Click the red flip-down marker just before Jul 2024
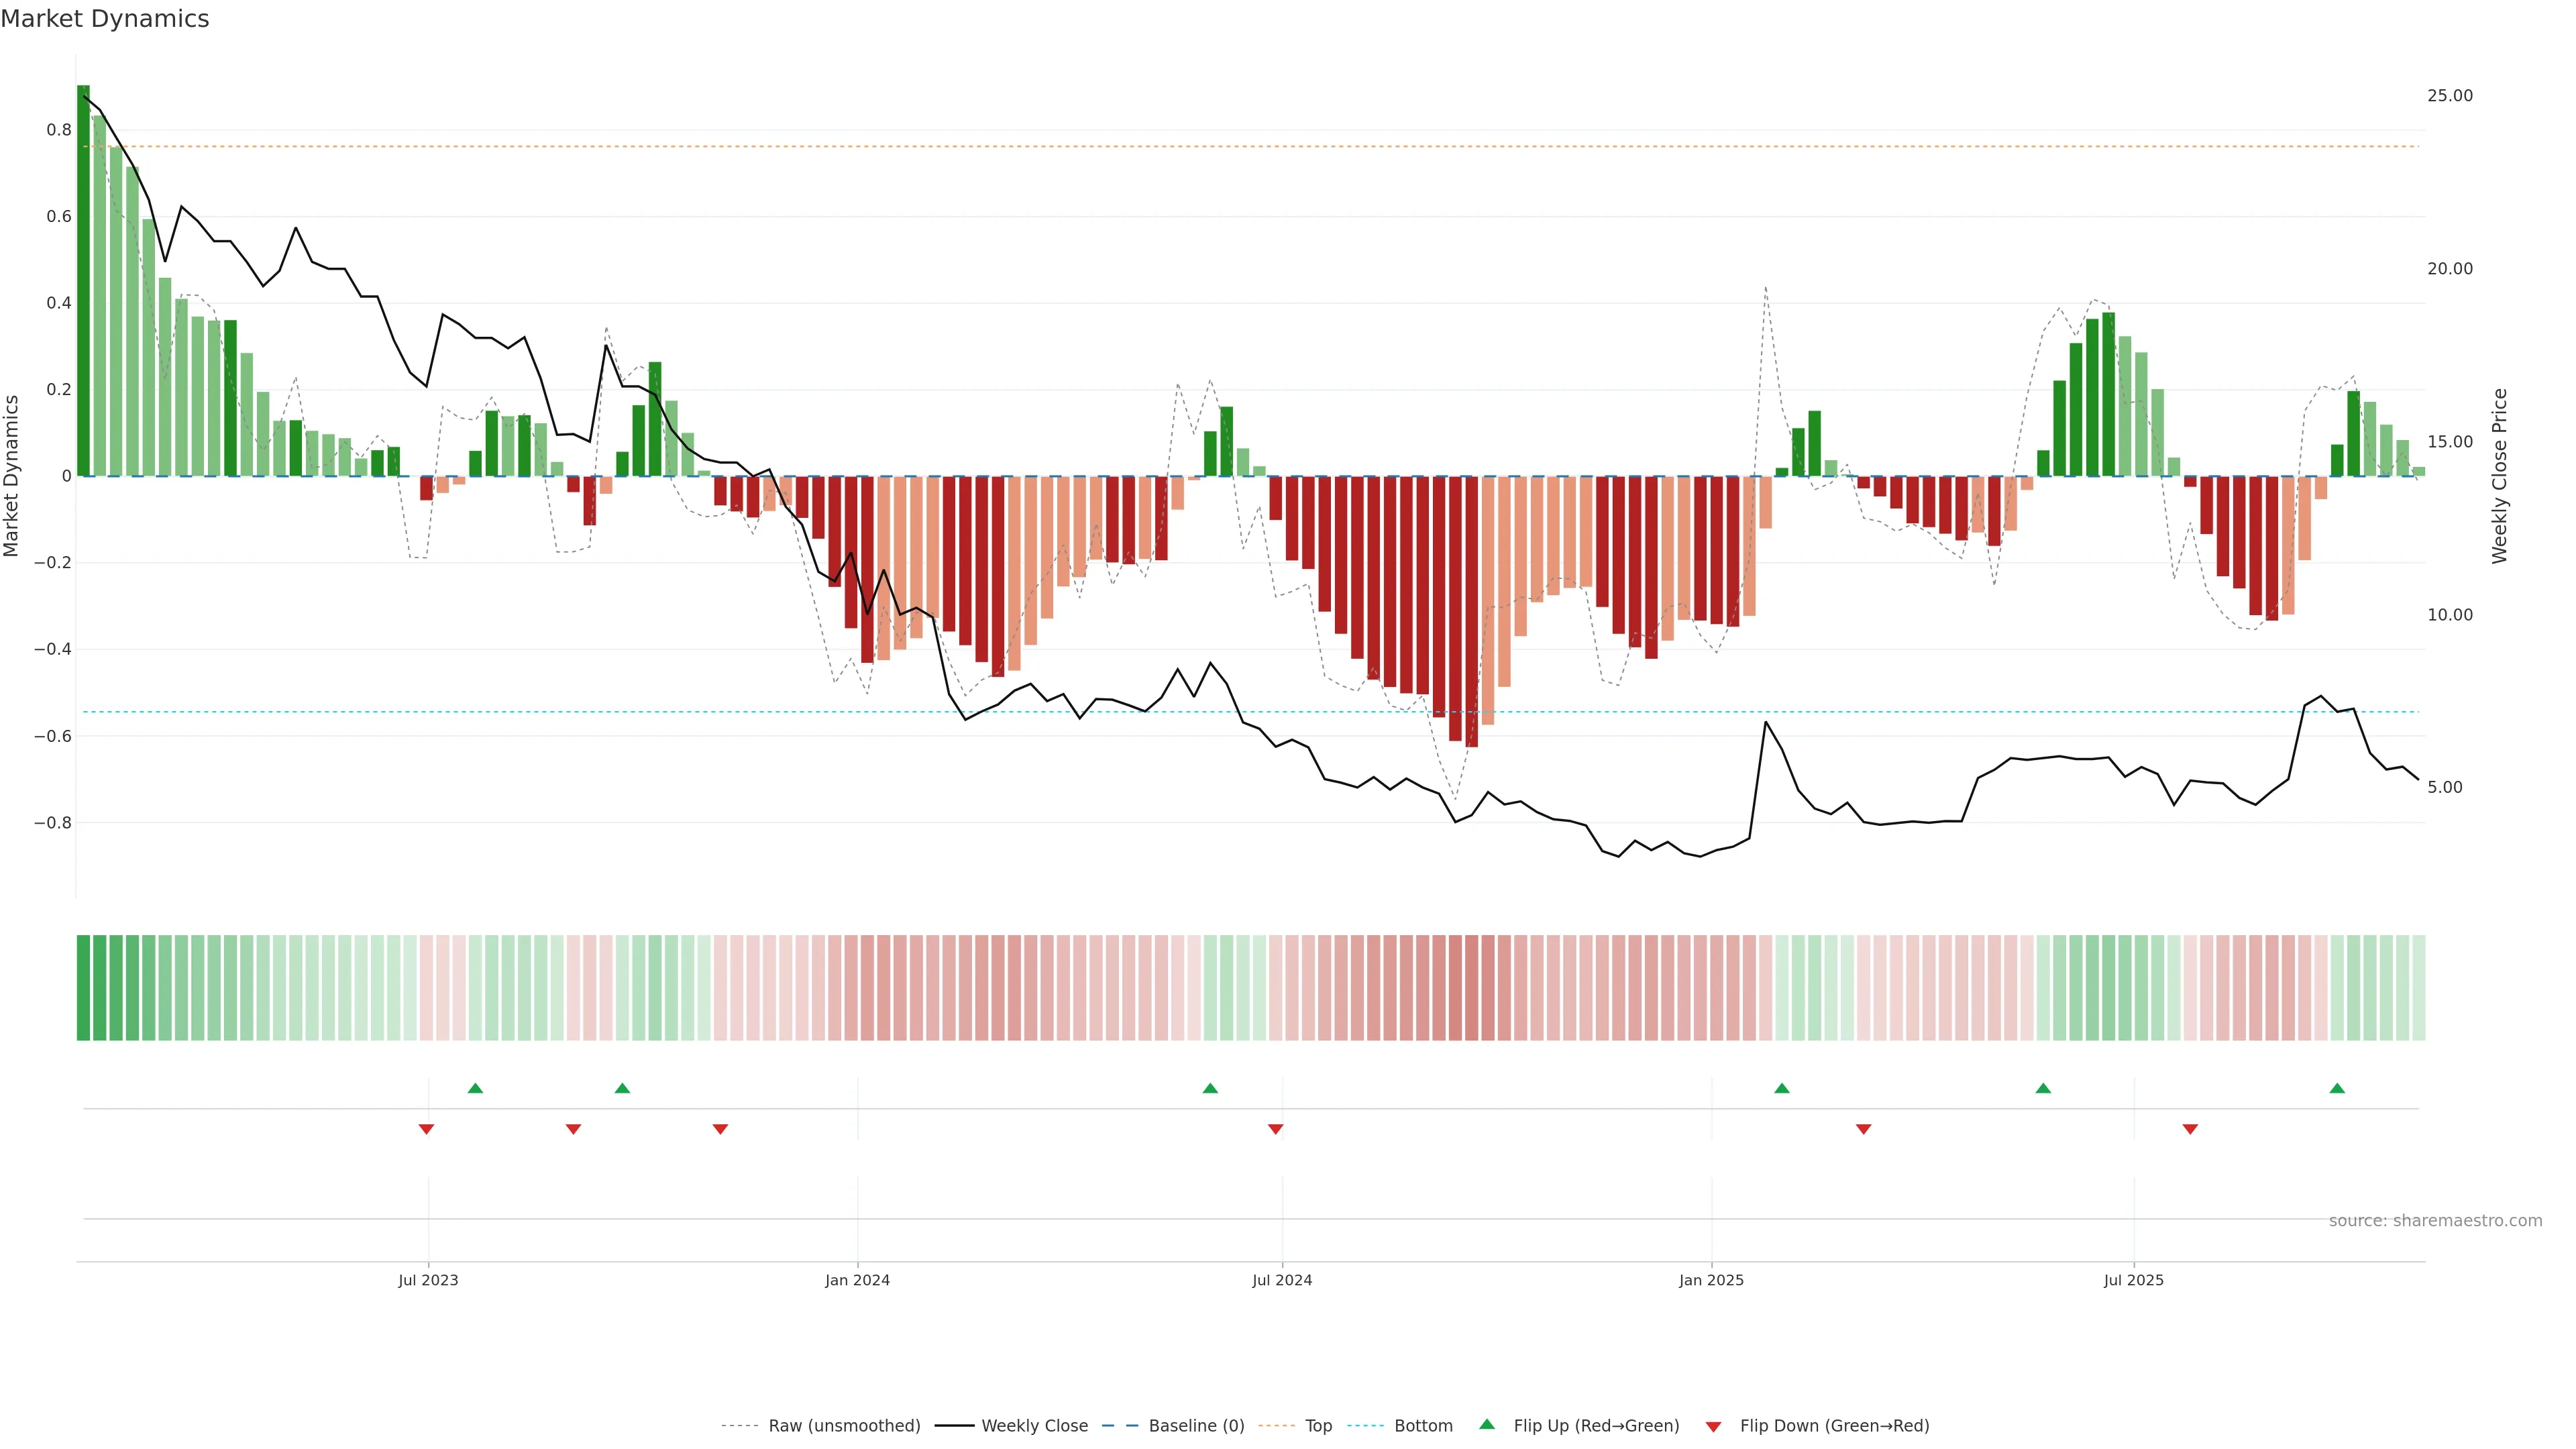2576x1449 pixels. tap(1275, 1129)
